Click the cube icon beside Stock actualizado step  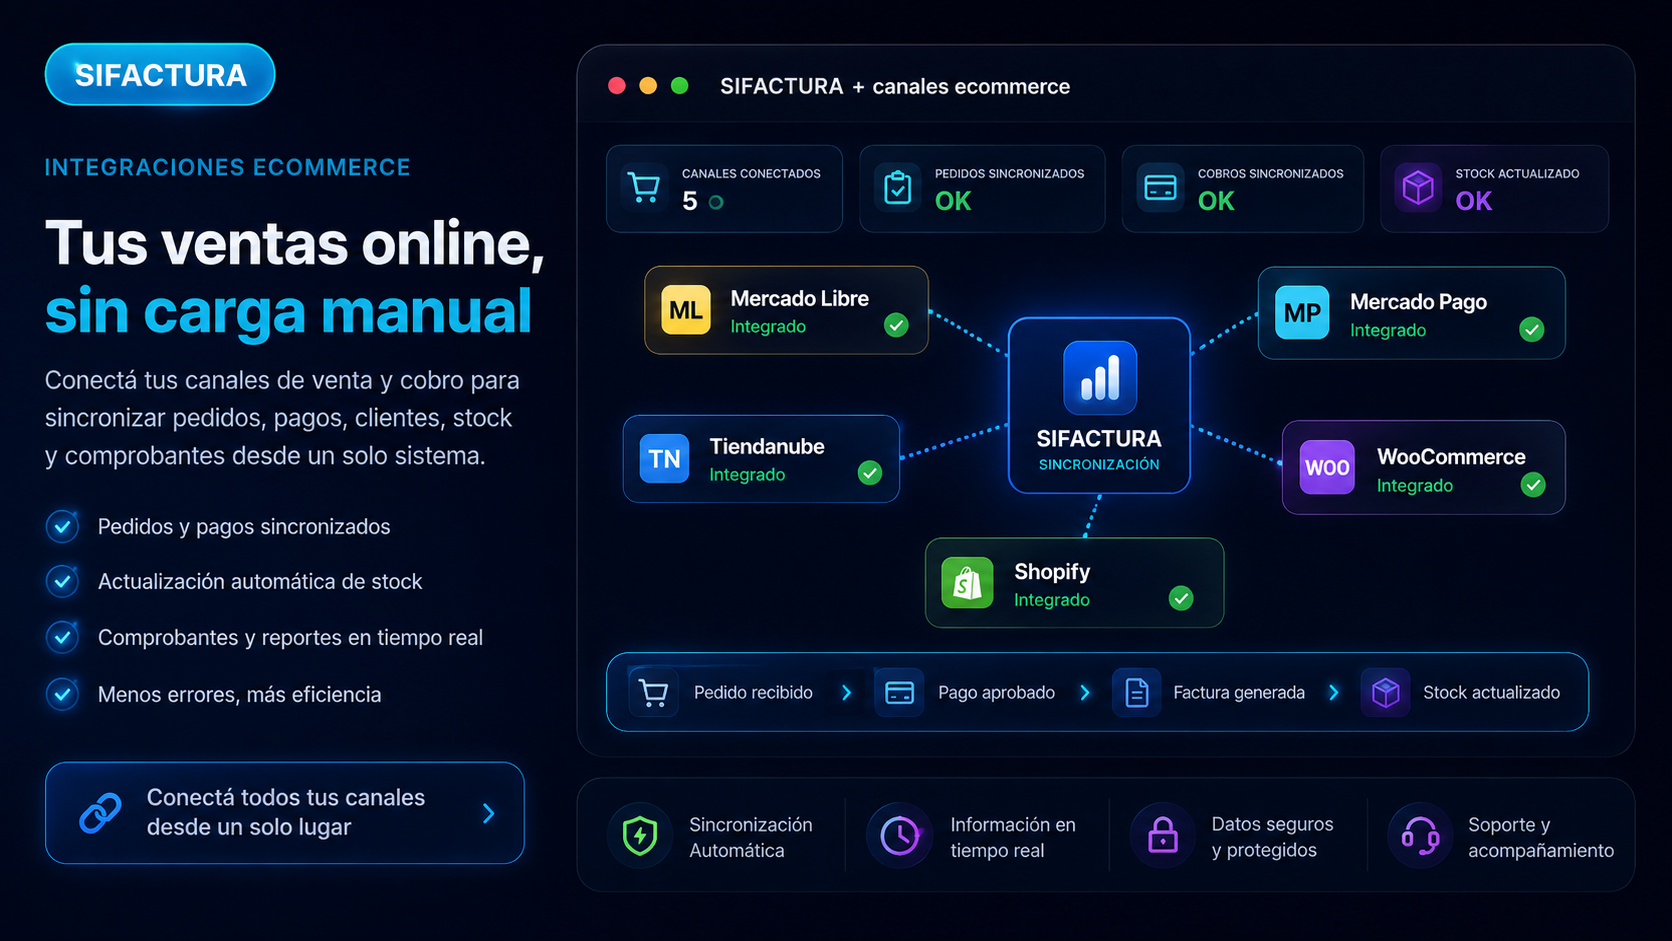pyautogui.click(x=1385, y=692)
